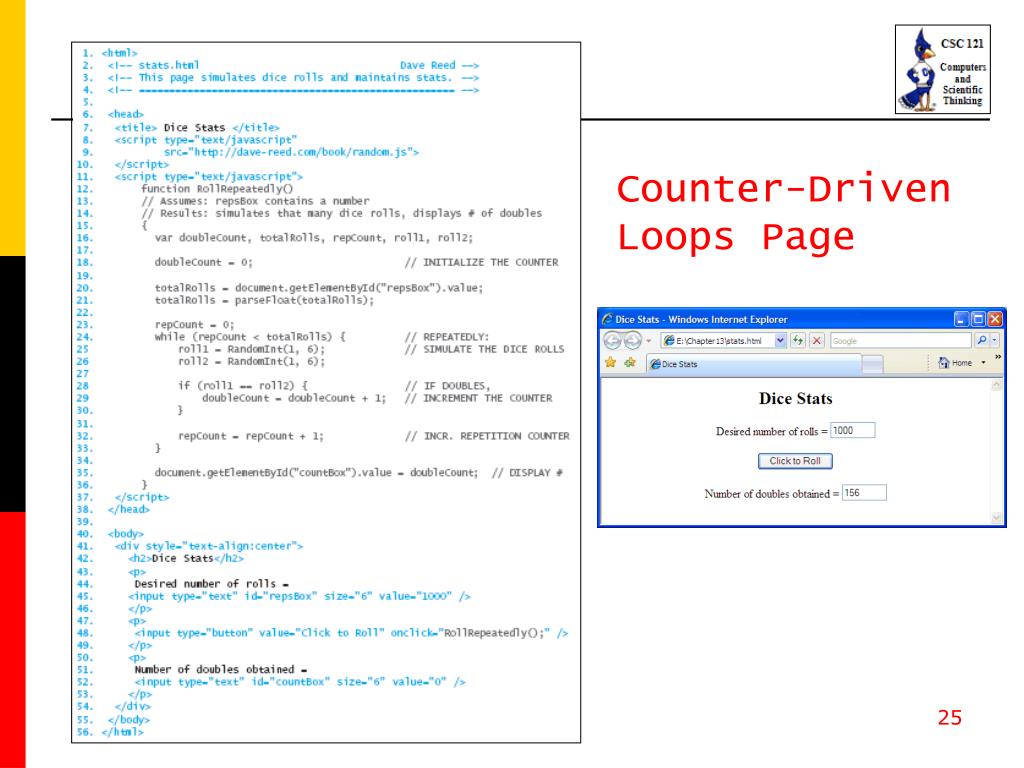
Task: Go back with the Internet Explorer Back arrow
Action: (612, 340)
